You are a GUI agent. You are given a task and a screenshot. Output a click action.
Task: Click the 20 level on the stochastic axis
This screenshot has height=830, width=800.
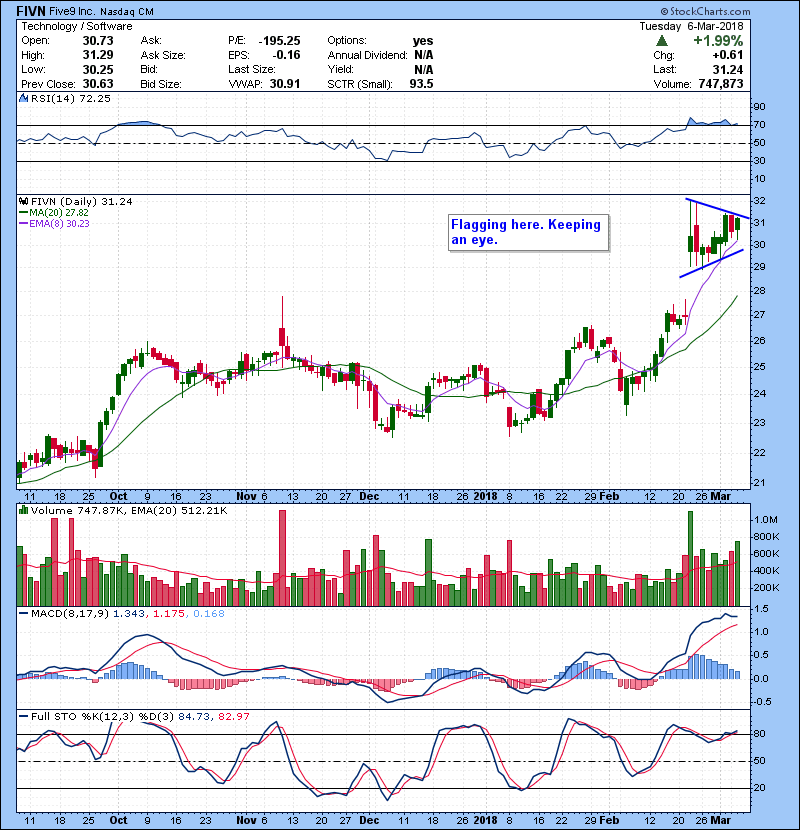[759, 788]
